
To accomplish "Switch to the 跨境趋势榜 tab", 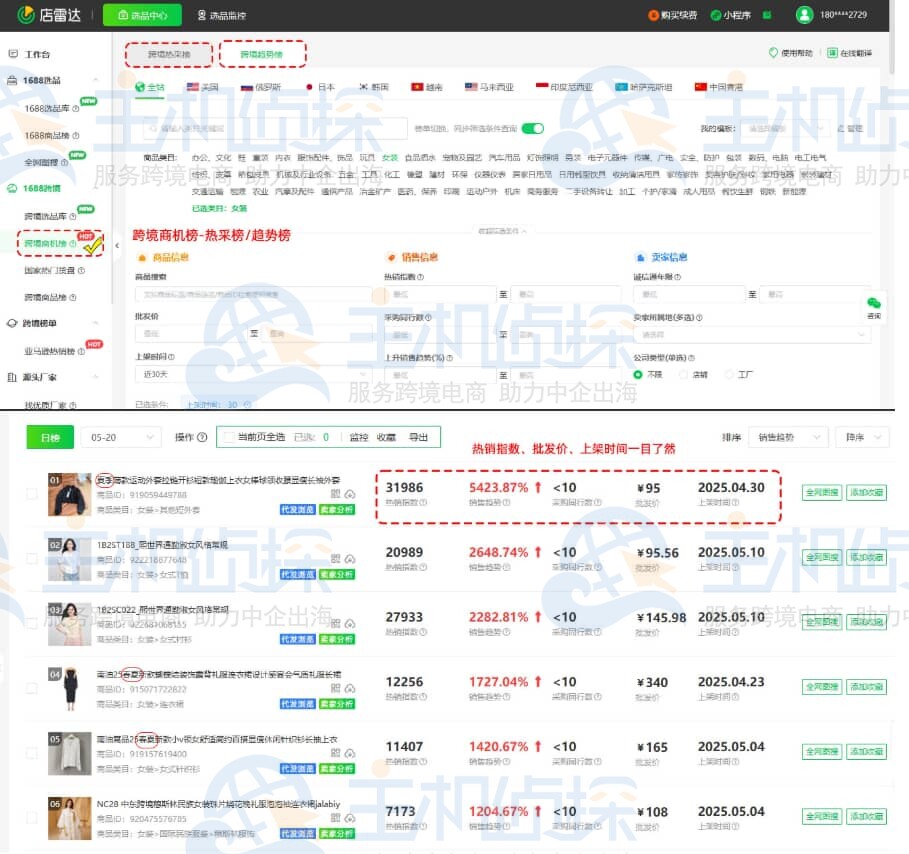I will click(x=261, y=54).
